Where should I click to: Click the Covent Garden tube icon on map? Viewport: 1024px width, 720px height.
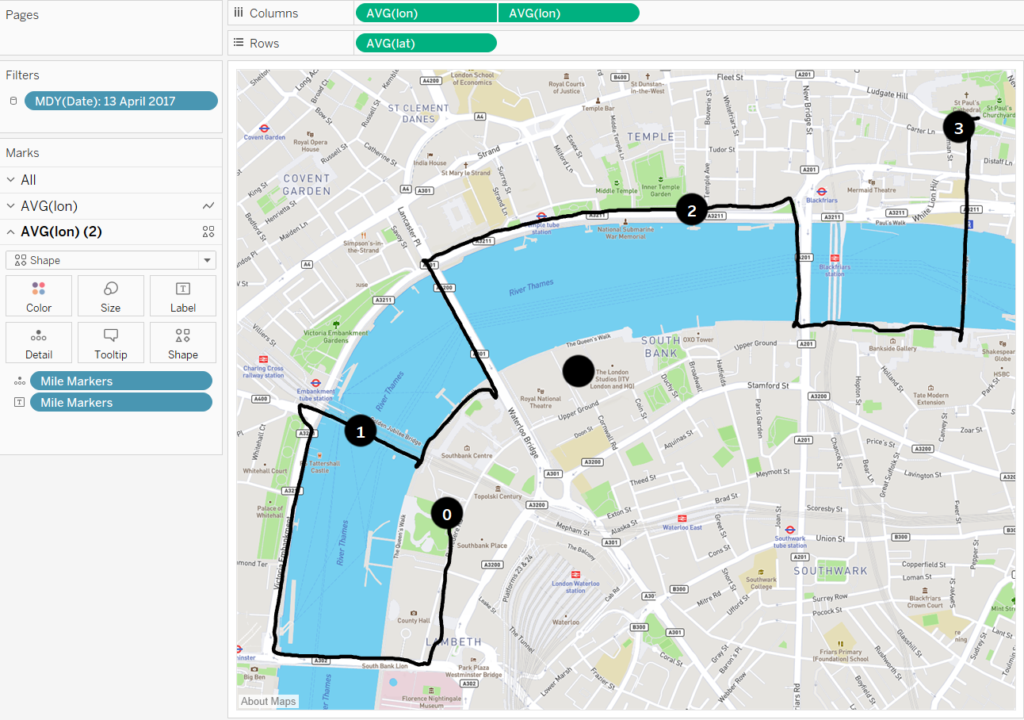pos(264,129)
